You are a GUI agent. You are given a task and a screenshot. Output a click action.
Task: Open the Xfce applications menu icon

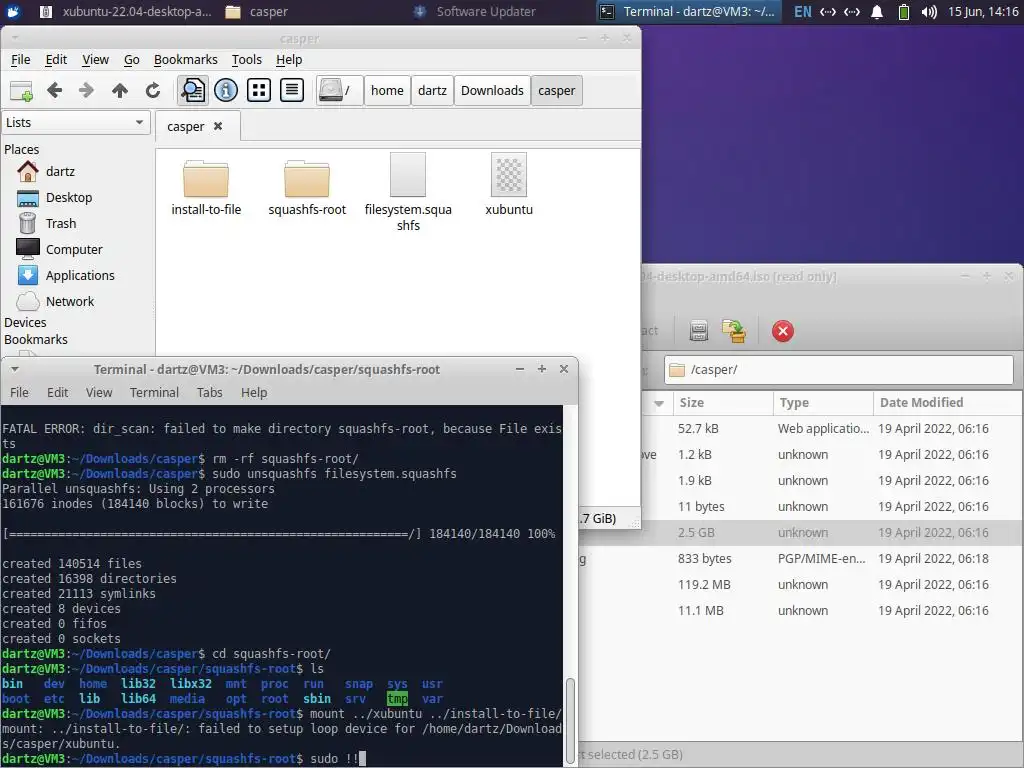click(13, 12)
